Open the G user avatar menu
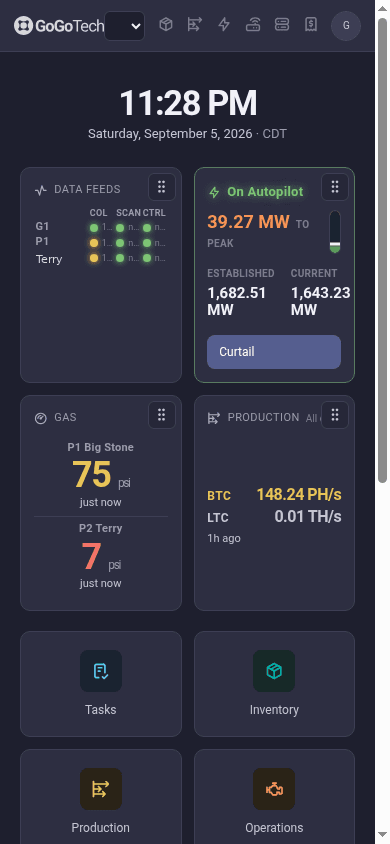Image resolution: width=390 pixels, height=844 pixels. pyautogui.click(x=346, y=26)
